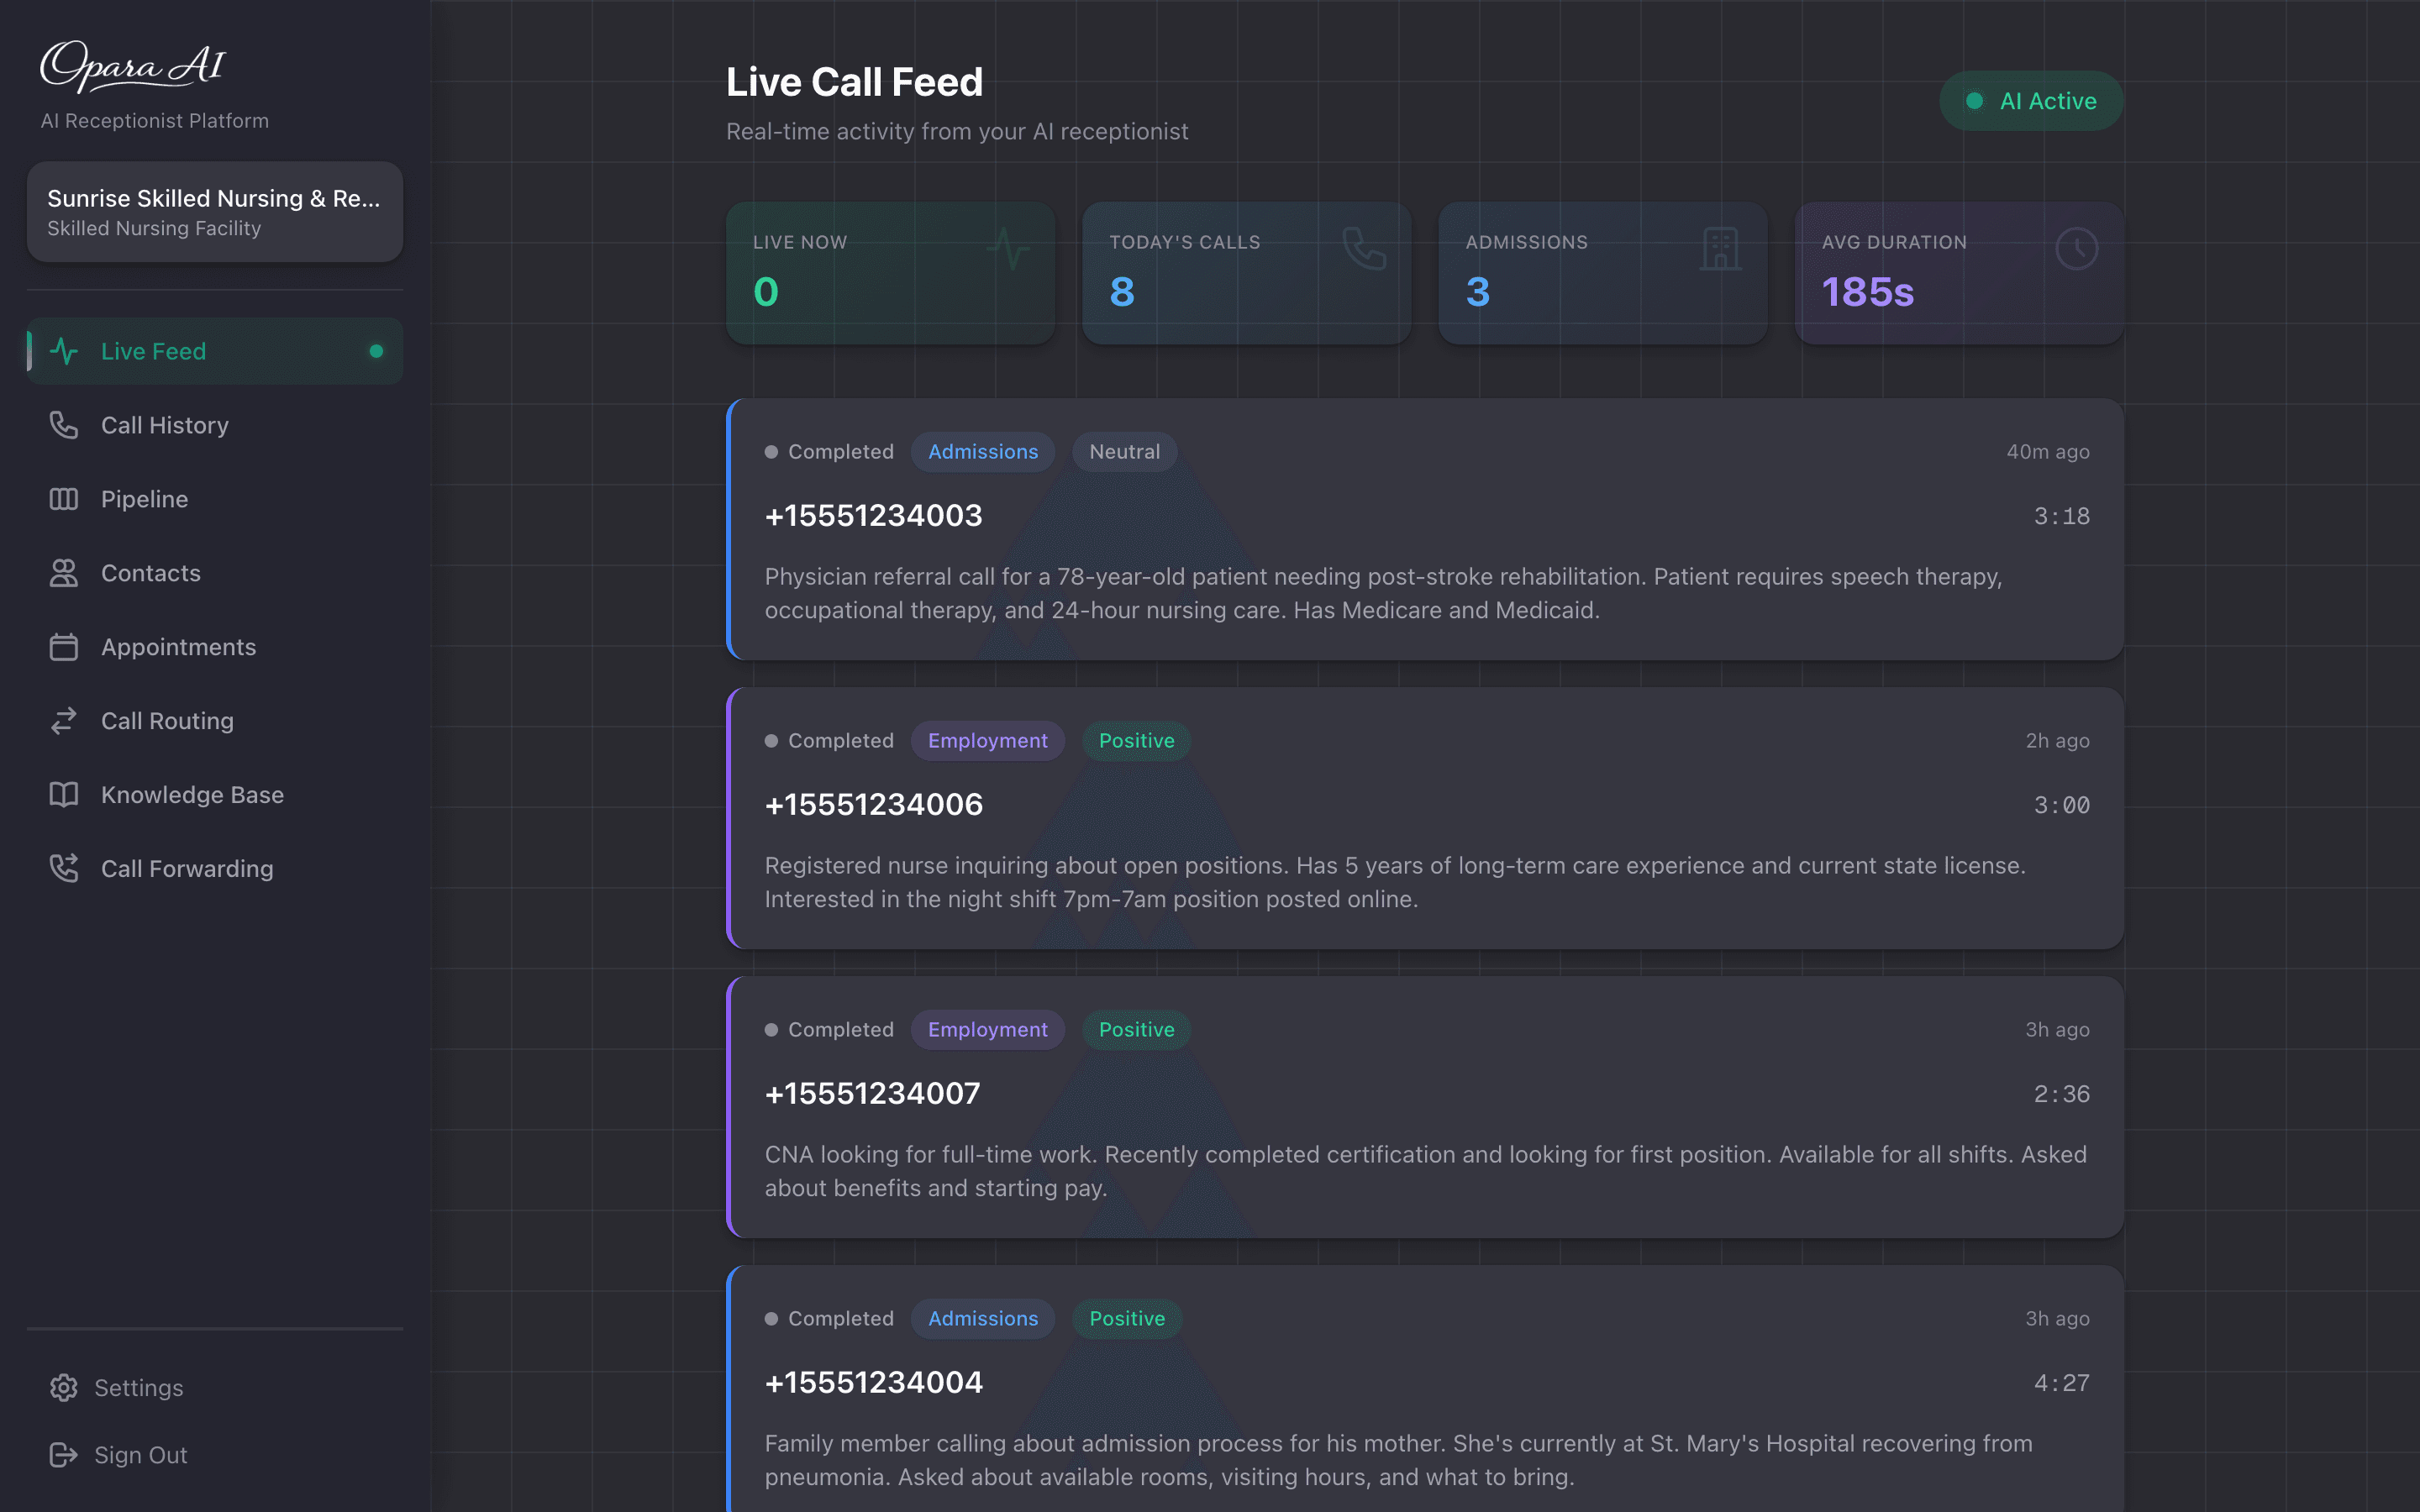
Task: Click phone number +15551234006
Action: 873,805
